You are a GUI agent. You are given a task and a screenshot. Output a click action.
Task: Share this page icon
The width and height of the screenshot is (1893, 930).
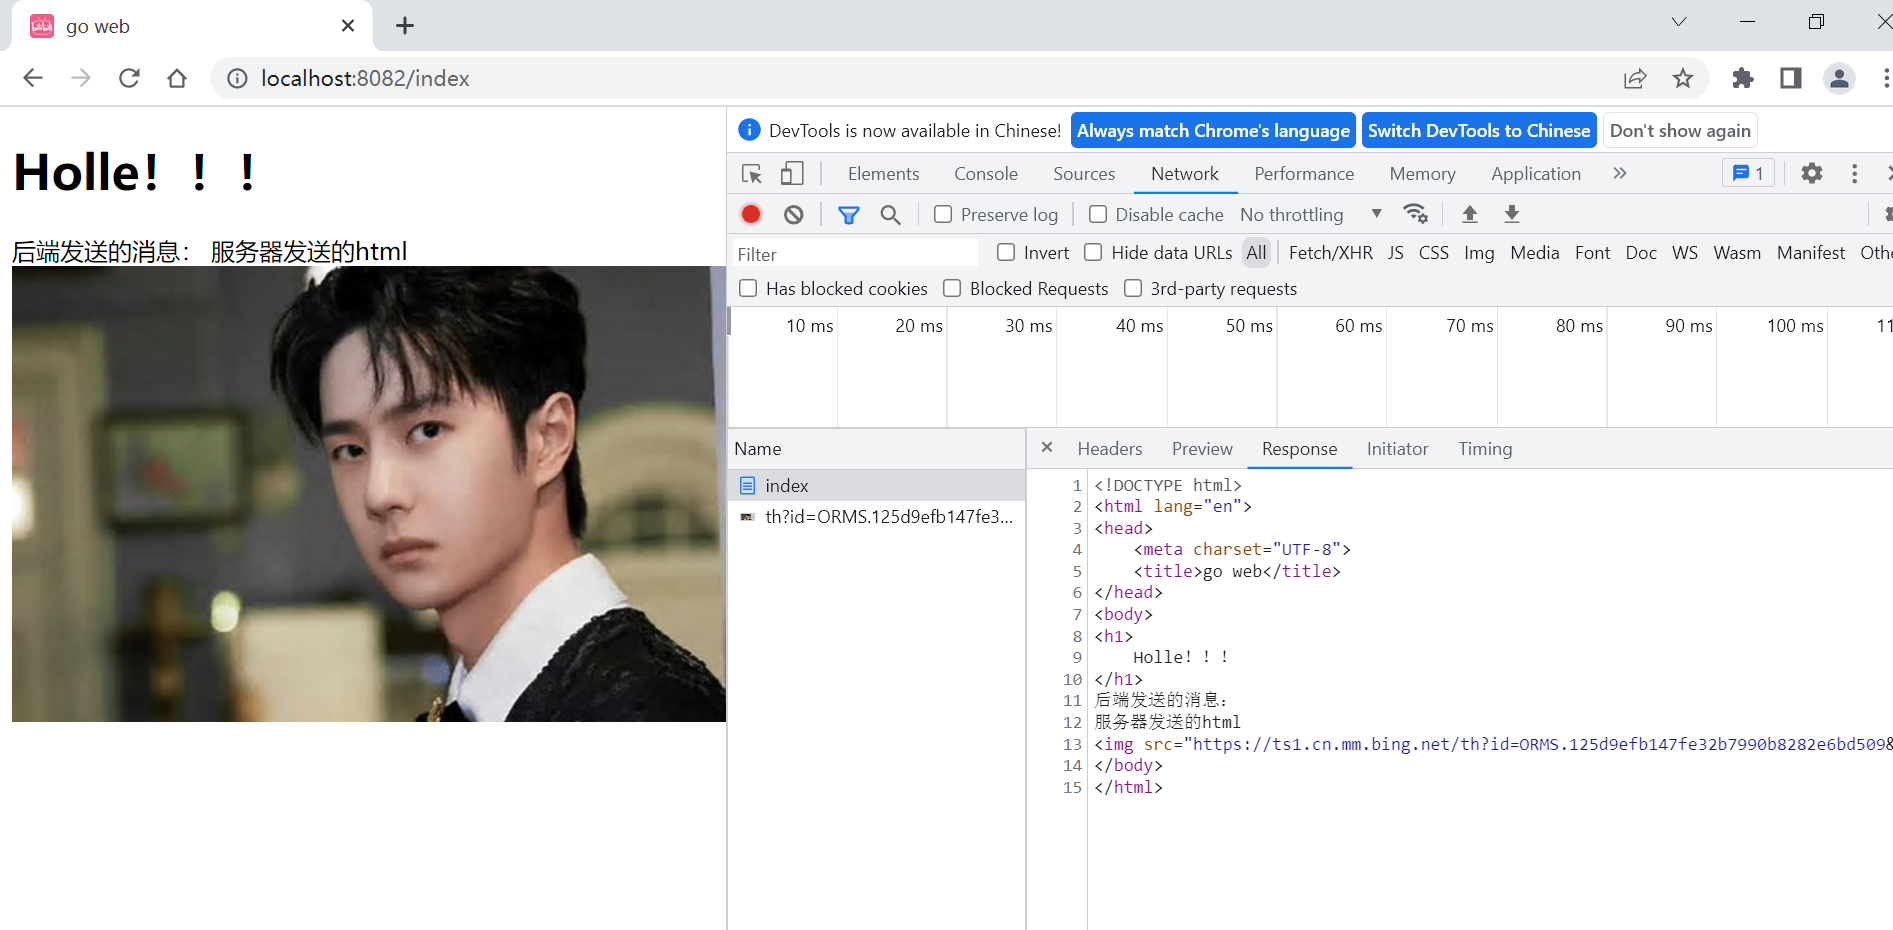tap(1635, 78)
